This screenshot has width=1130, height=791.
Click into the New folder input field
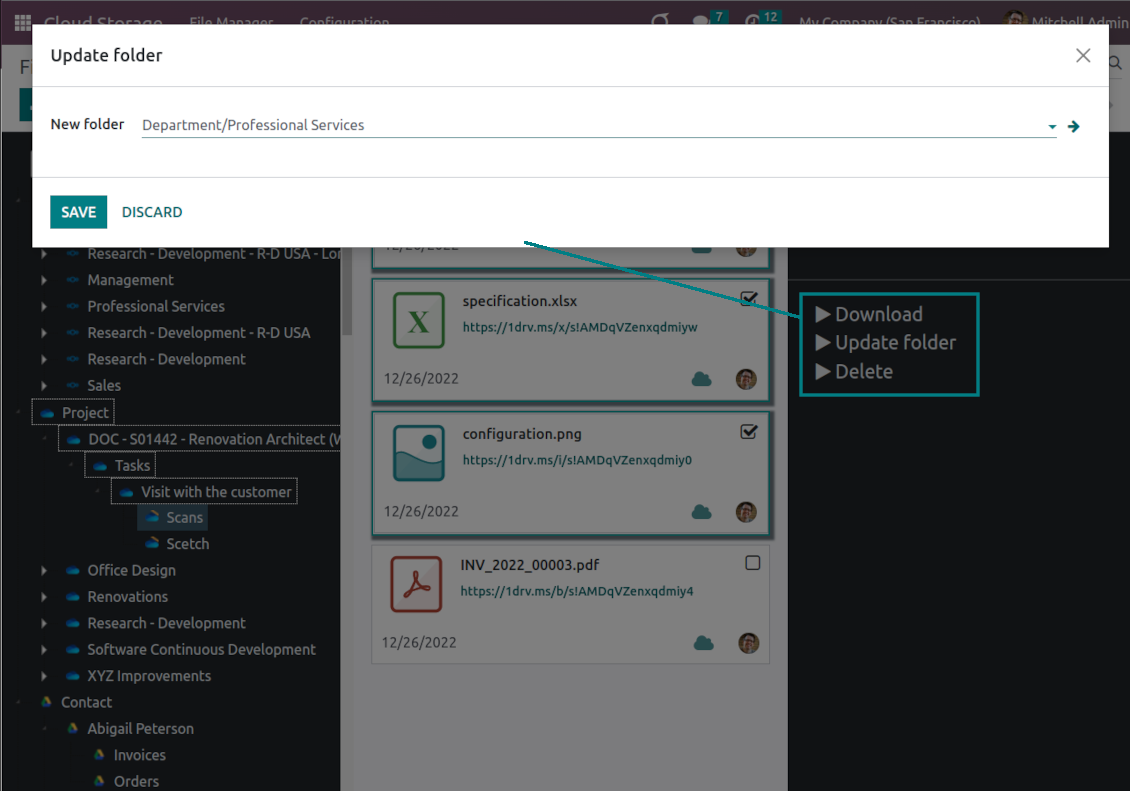[x=590, y=126]
